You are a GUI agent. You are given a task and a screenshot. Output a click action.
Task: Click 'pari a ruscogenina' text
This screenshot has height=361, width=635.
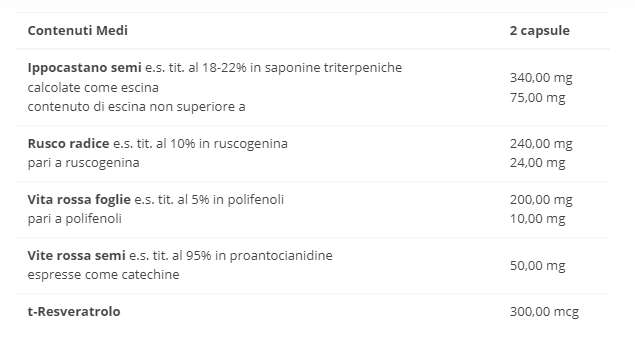(x=83, y=163)
